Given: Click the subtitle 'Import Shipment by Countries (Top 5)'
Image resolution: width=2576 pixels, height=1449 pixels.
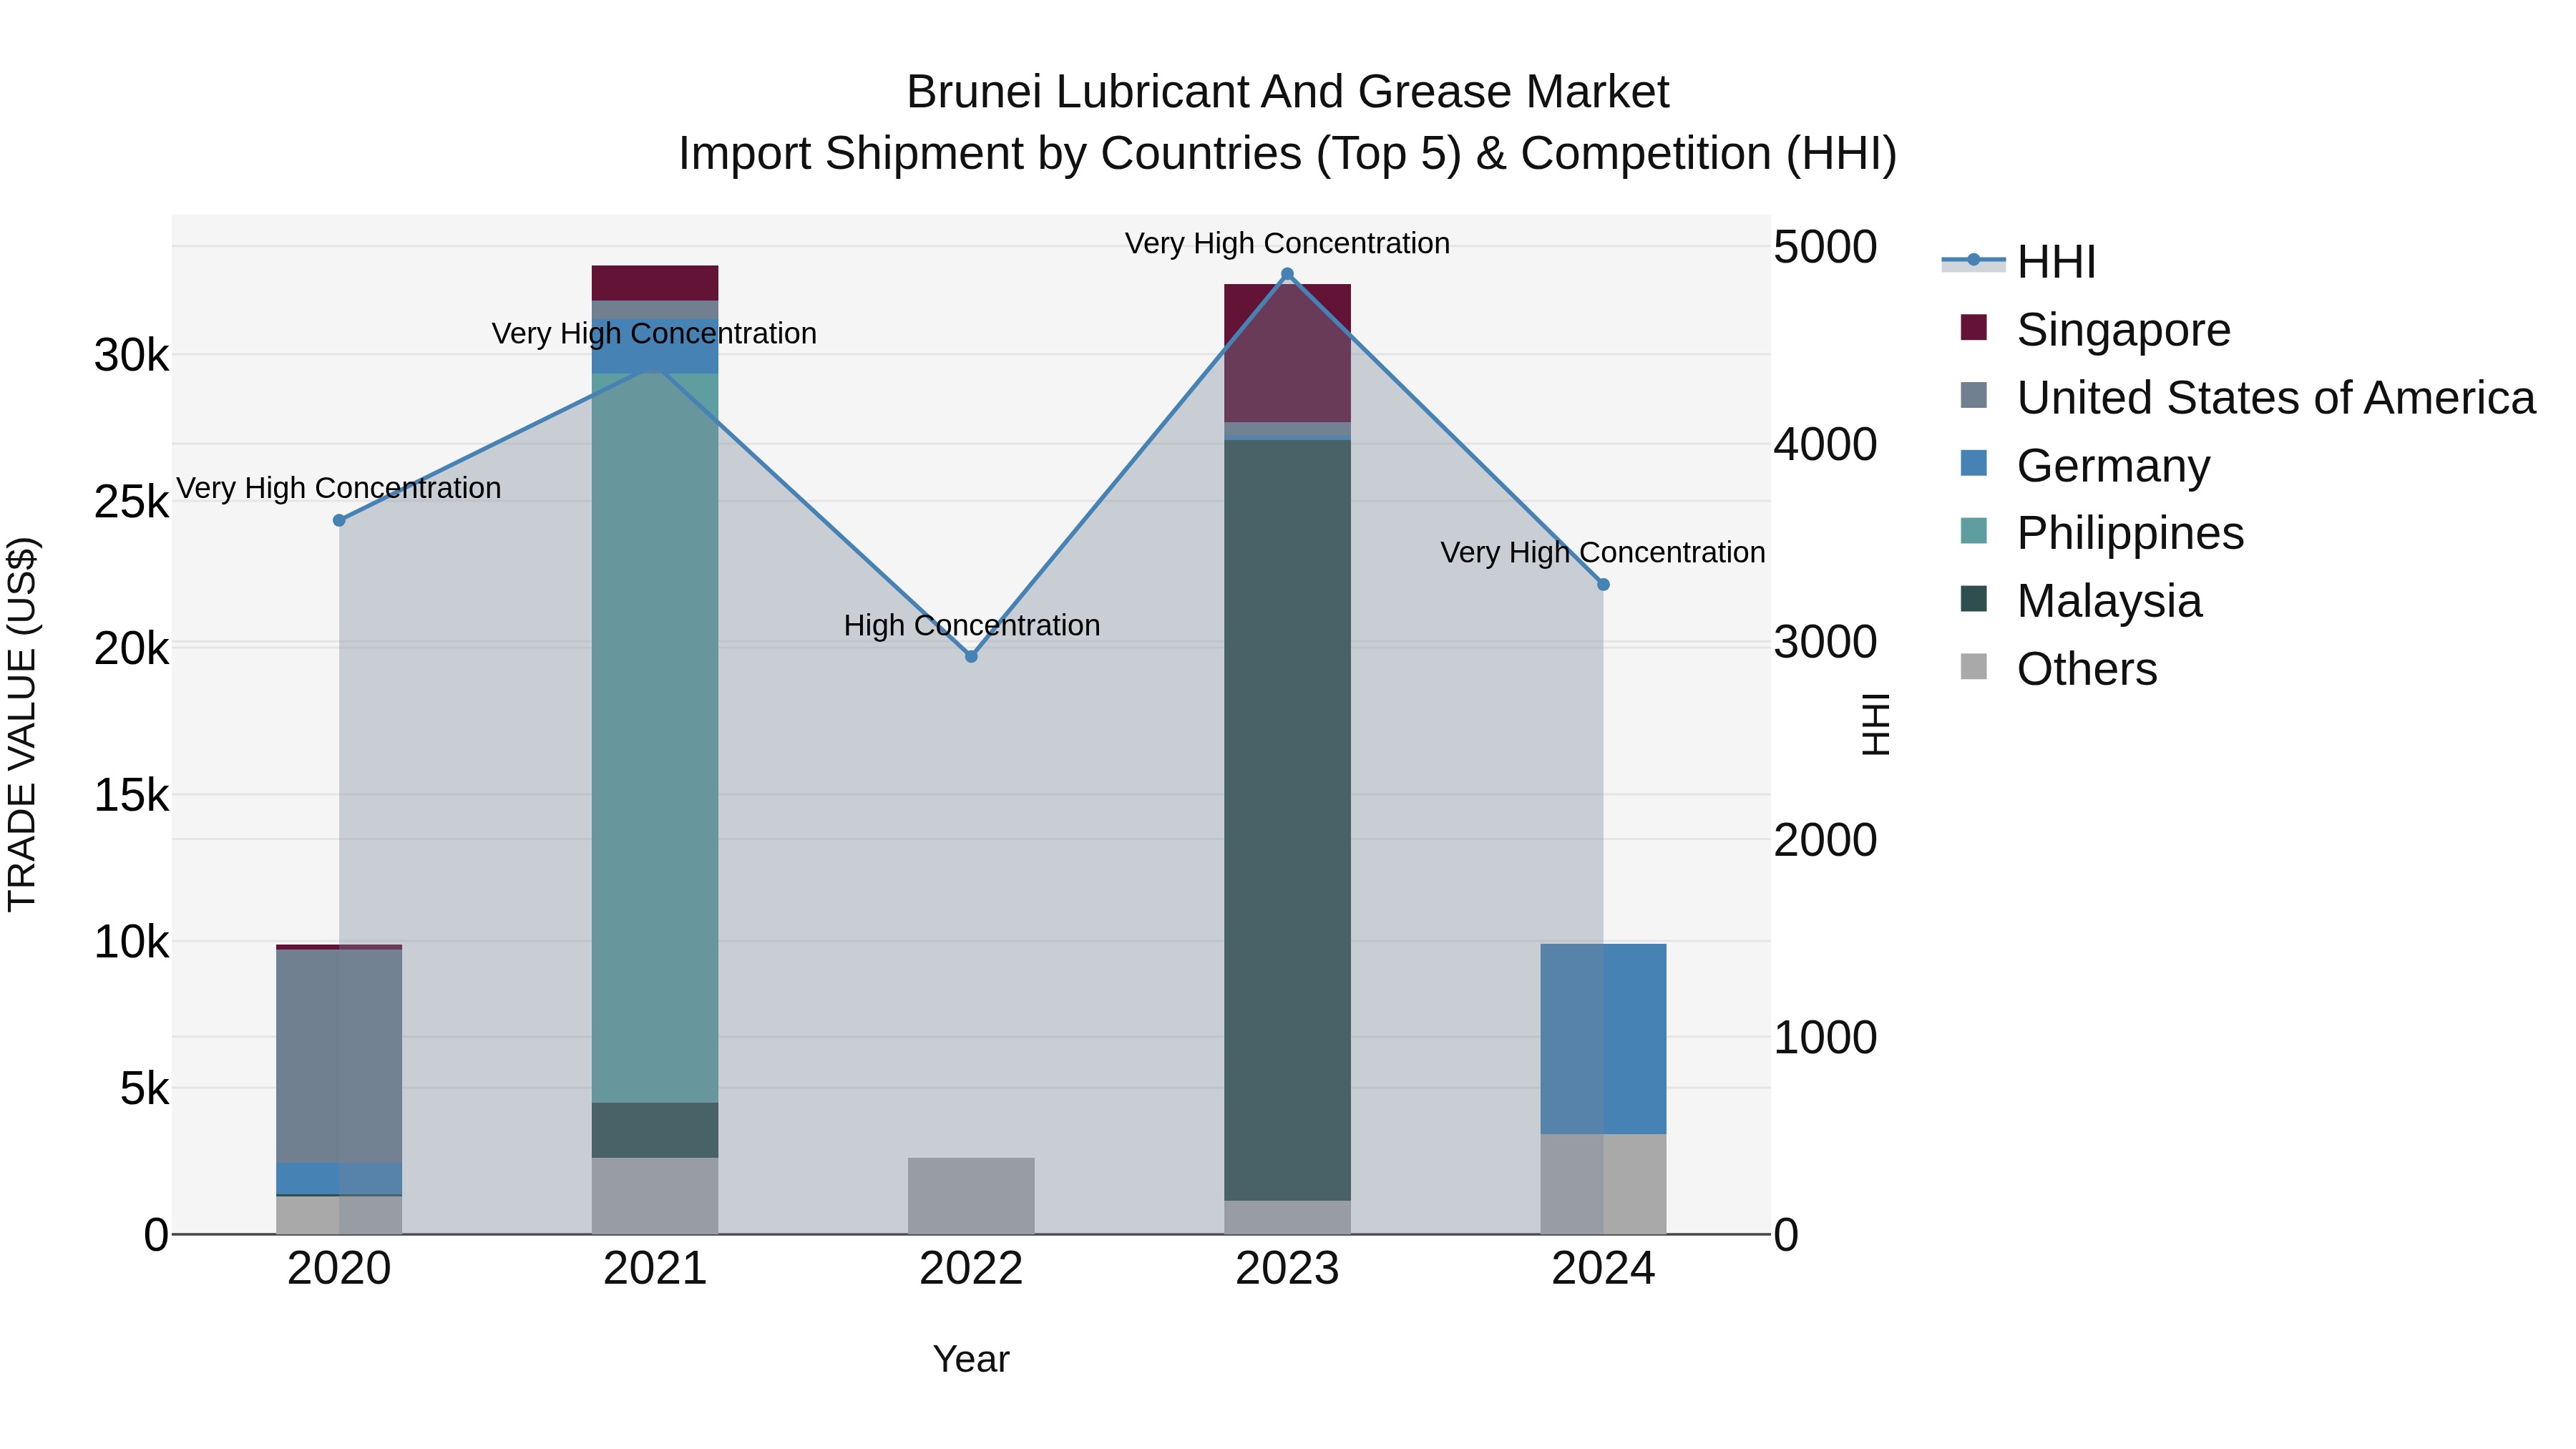Looking at the screenshot, I should click(1071, 154).
